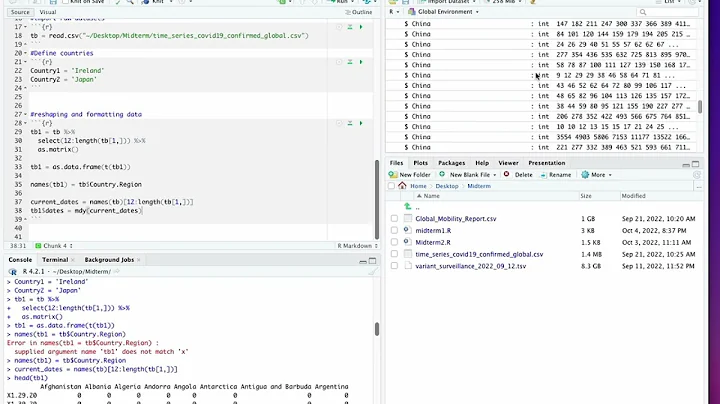Image resolution: width=720 pixels, height=404 pixels.
Task: Open the Presentation tab
Action: point(546,163)
